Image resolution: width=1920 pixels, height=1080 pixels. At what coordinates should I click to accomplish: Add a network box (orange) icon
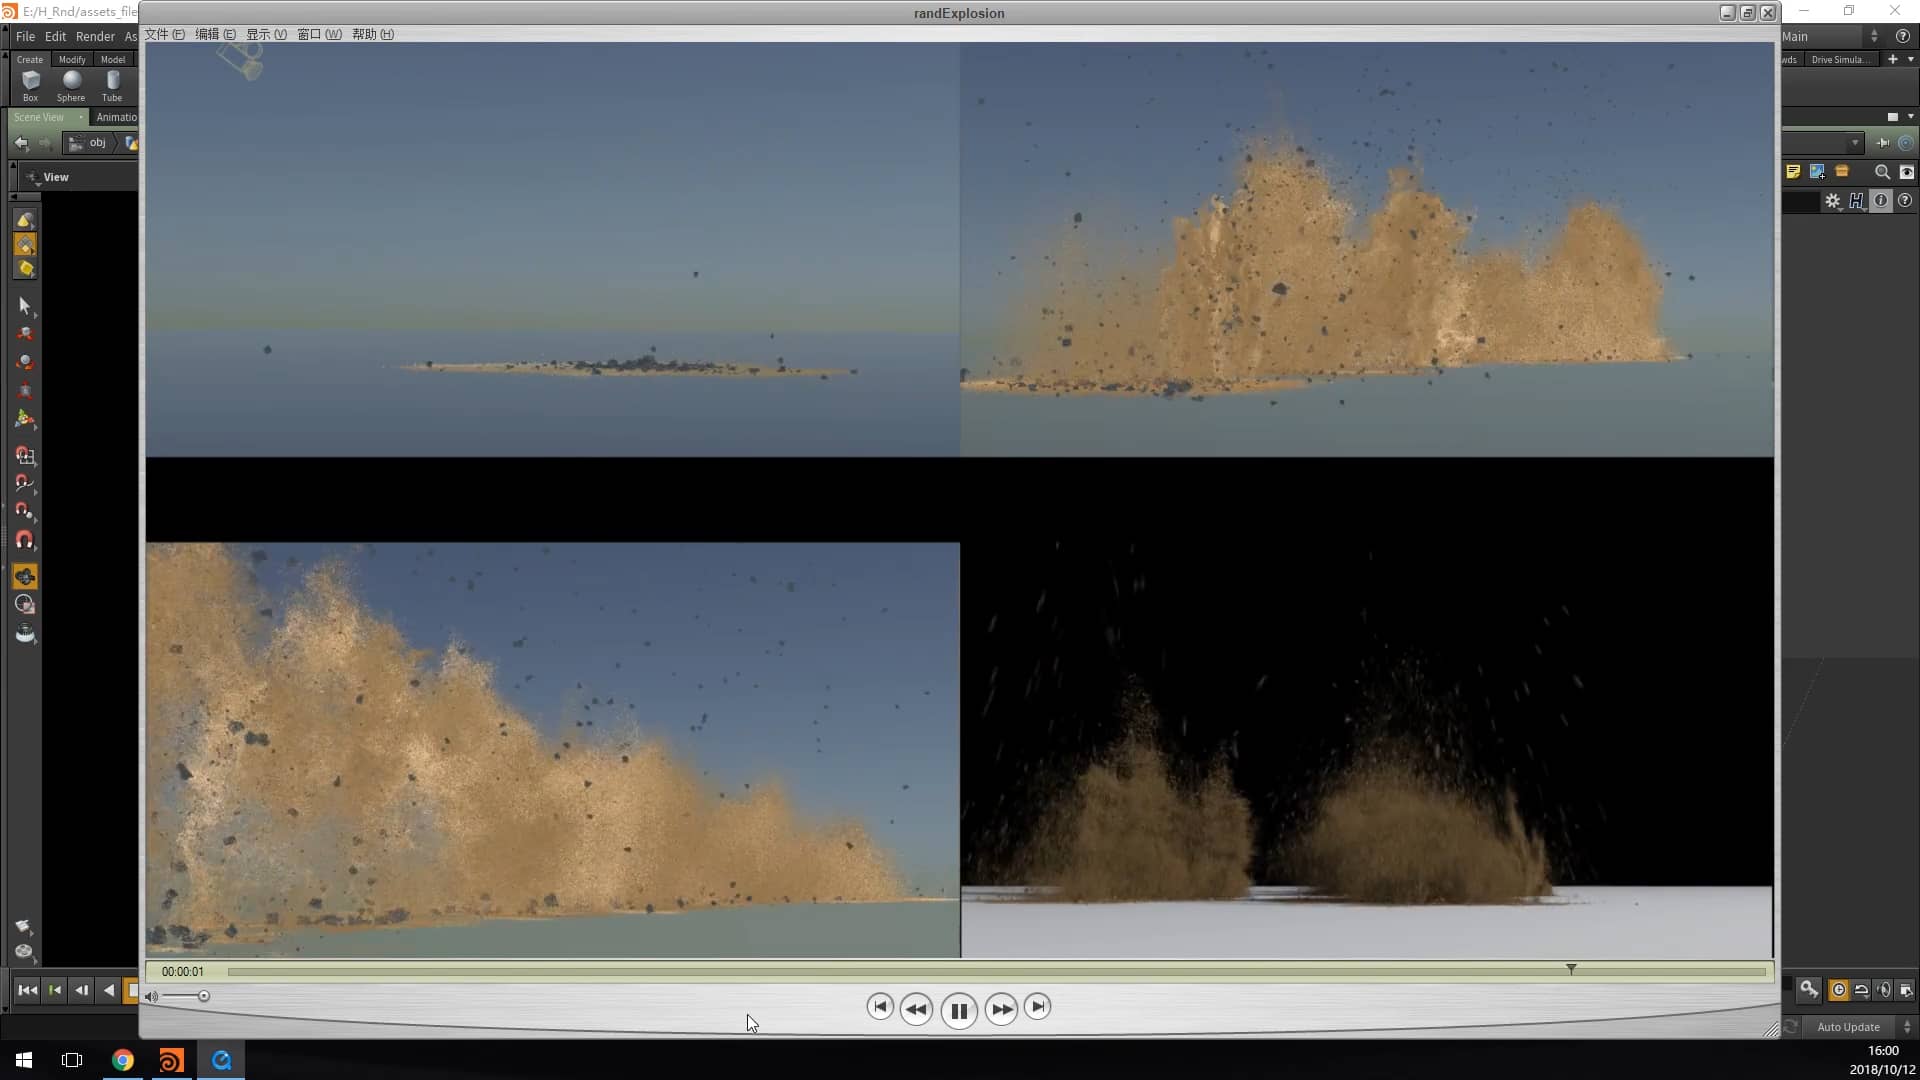1842,172
